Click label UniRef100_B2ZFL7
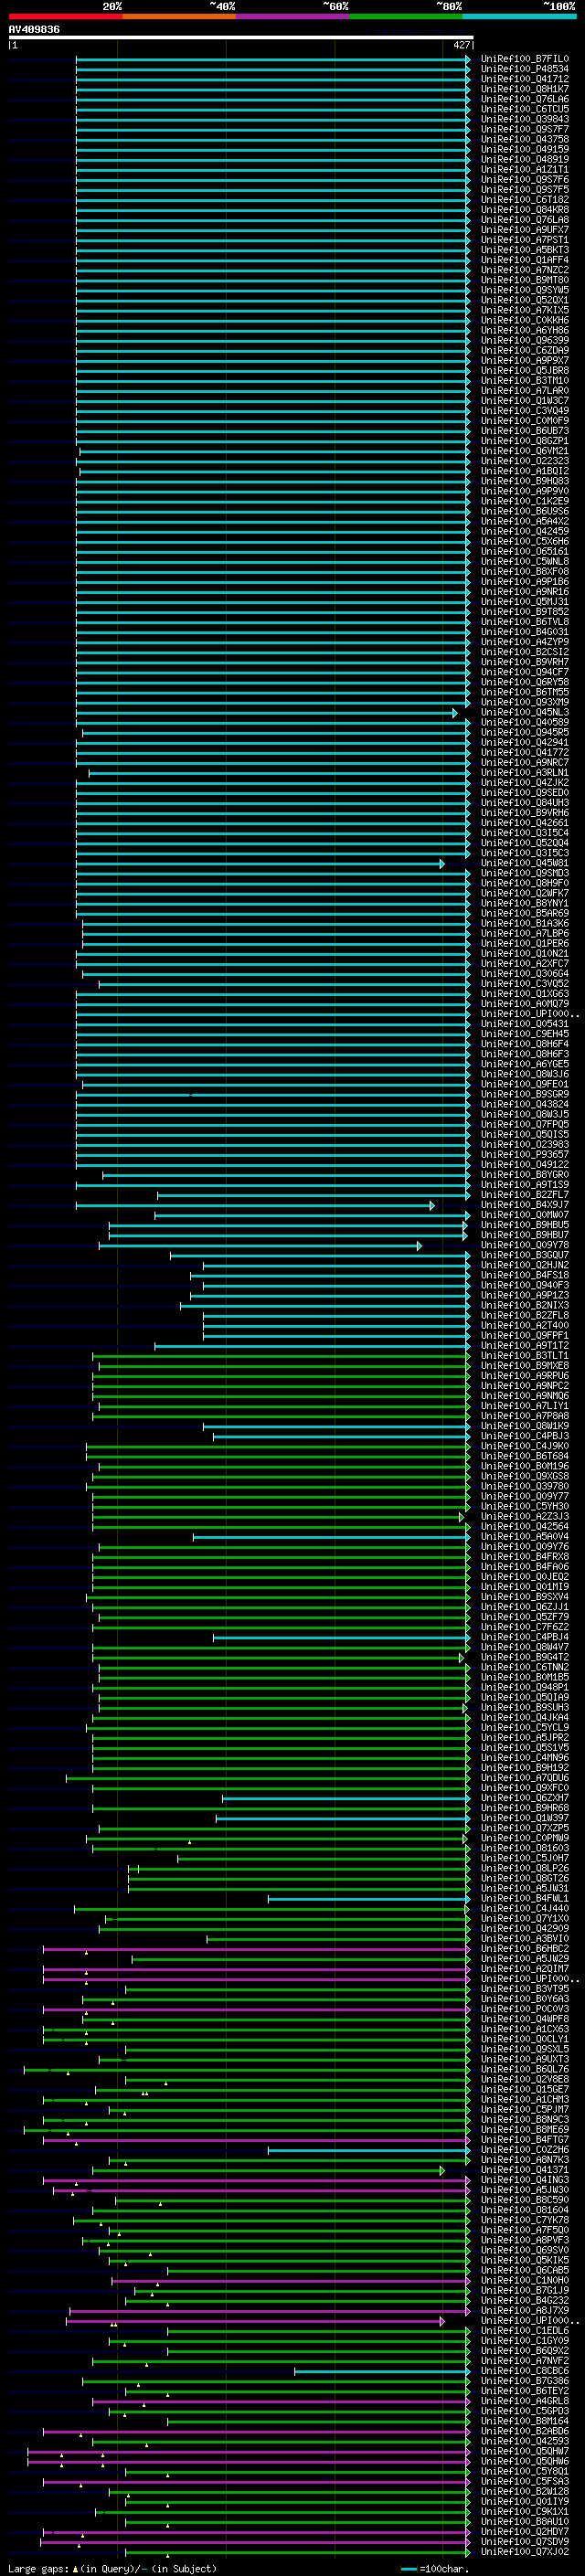Screen dimensions: 585x2576 tap(524, 1195)
